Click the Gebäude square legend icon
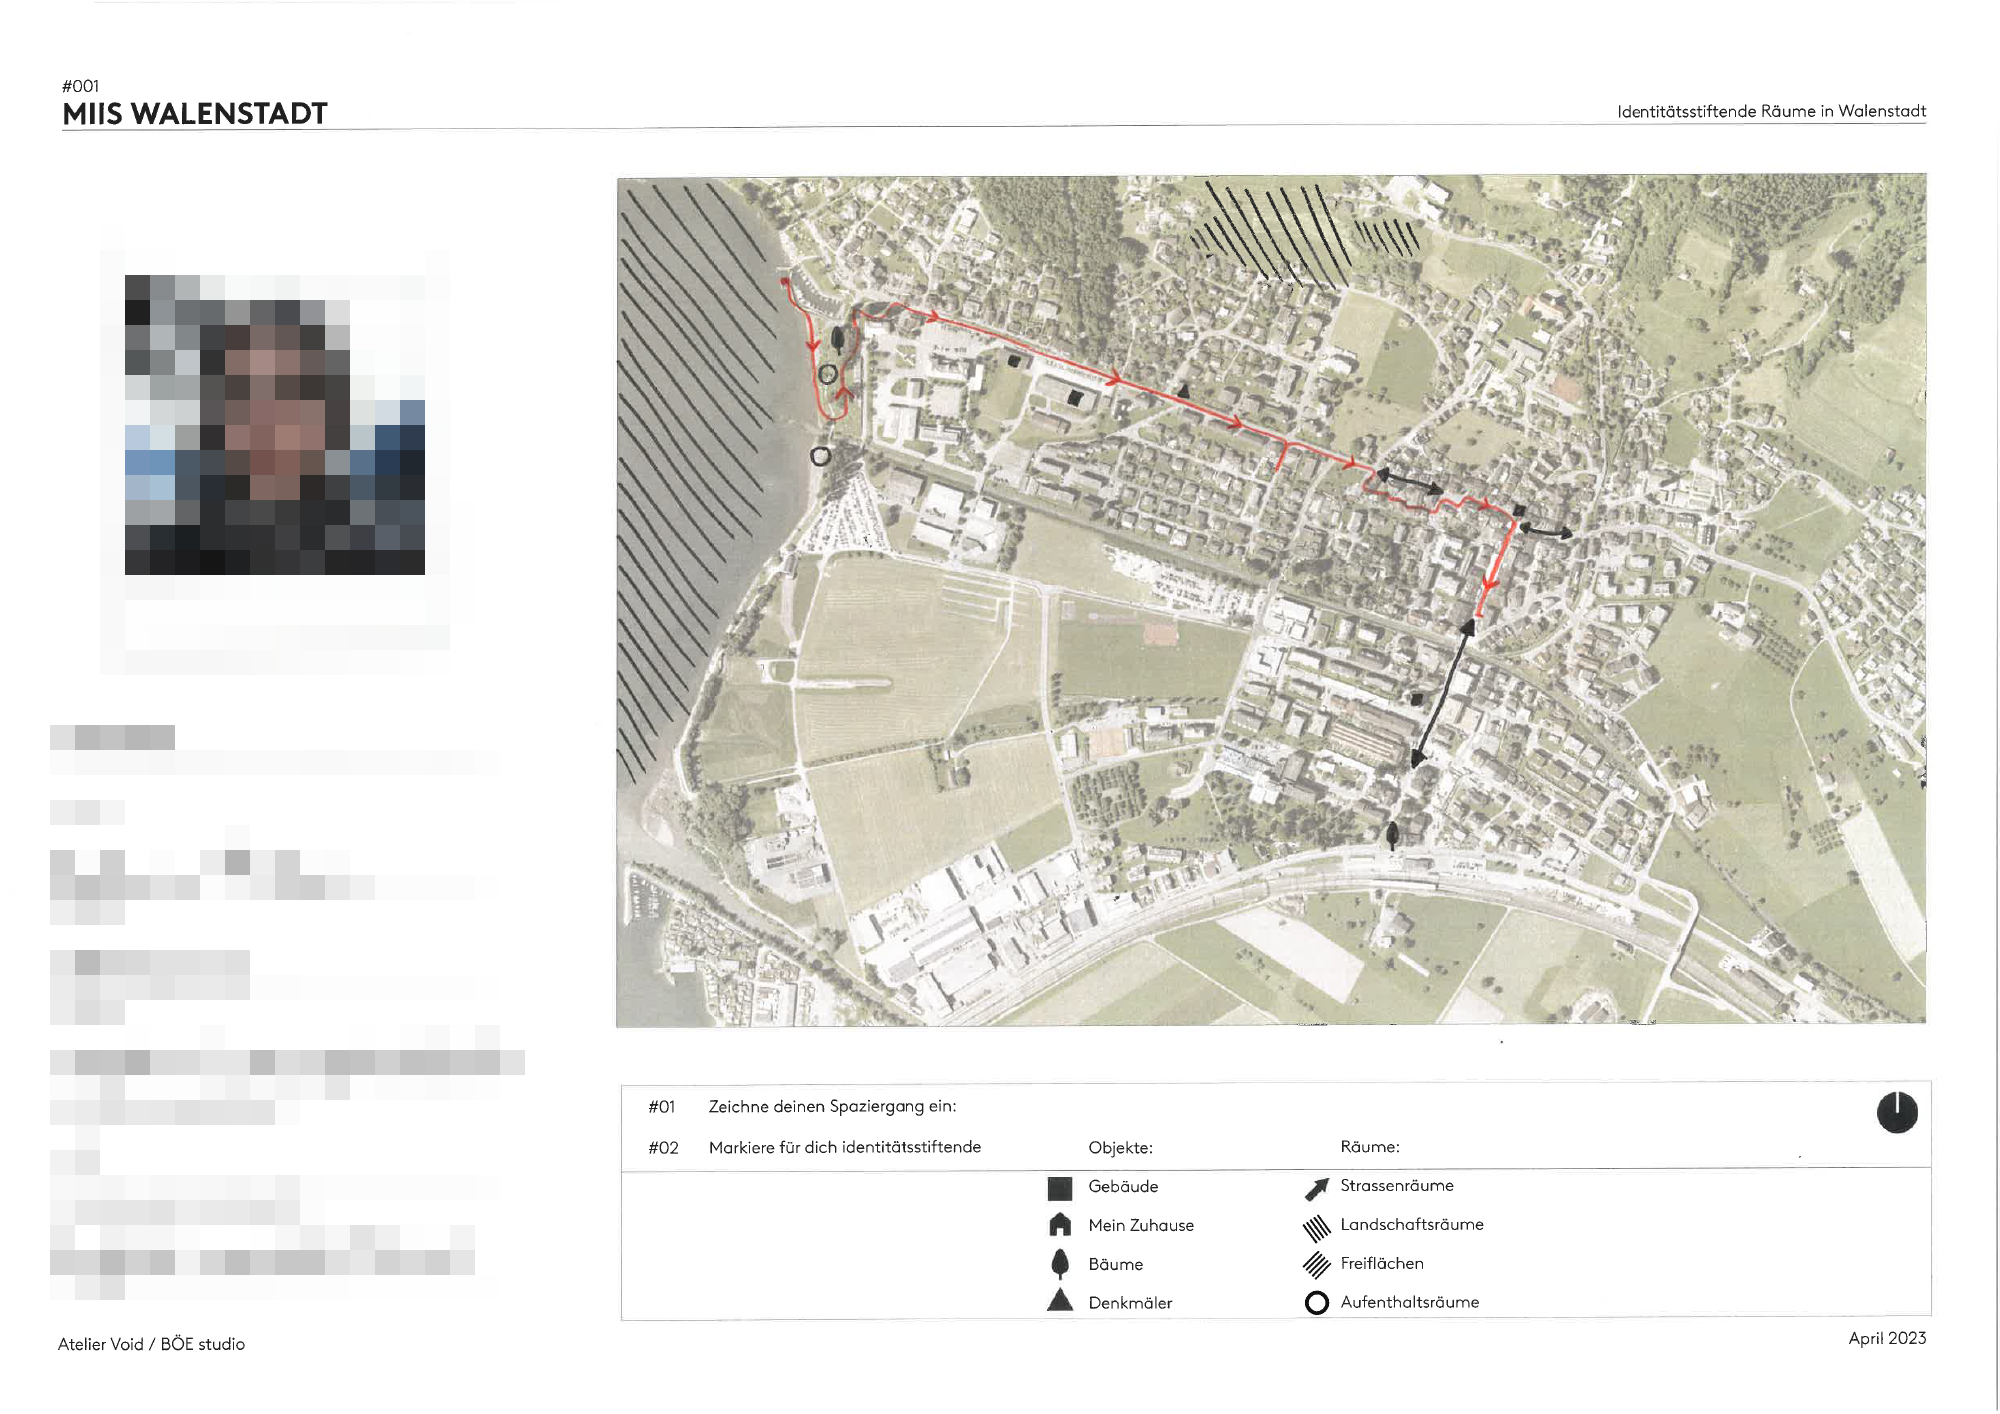Screen dimensions: 2000x1414 pos(1059,1188)
